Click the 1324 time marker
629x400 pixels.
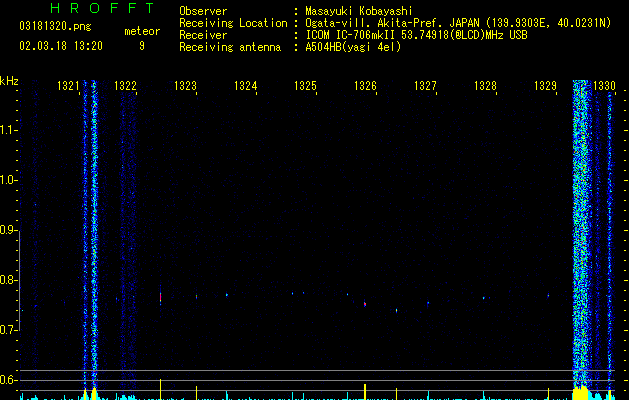(246, 86)
